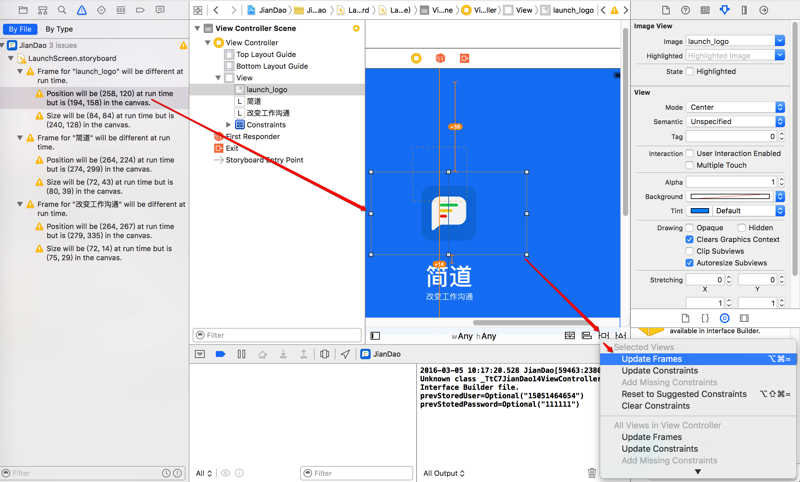Show the Quick Help inspector
800x482 pixels.
[685, 10]
